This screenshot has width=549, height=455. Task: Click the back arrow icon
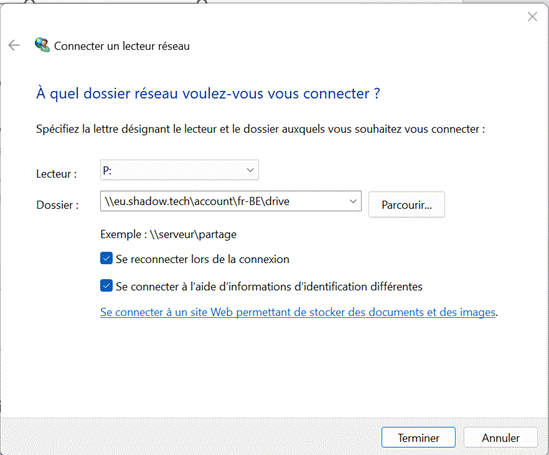pyautogui.click(x=14, y=45)
